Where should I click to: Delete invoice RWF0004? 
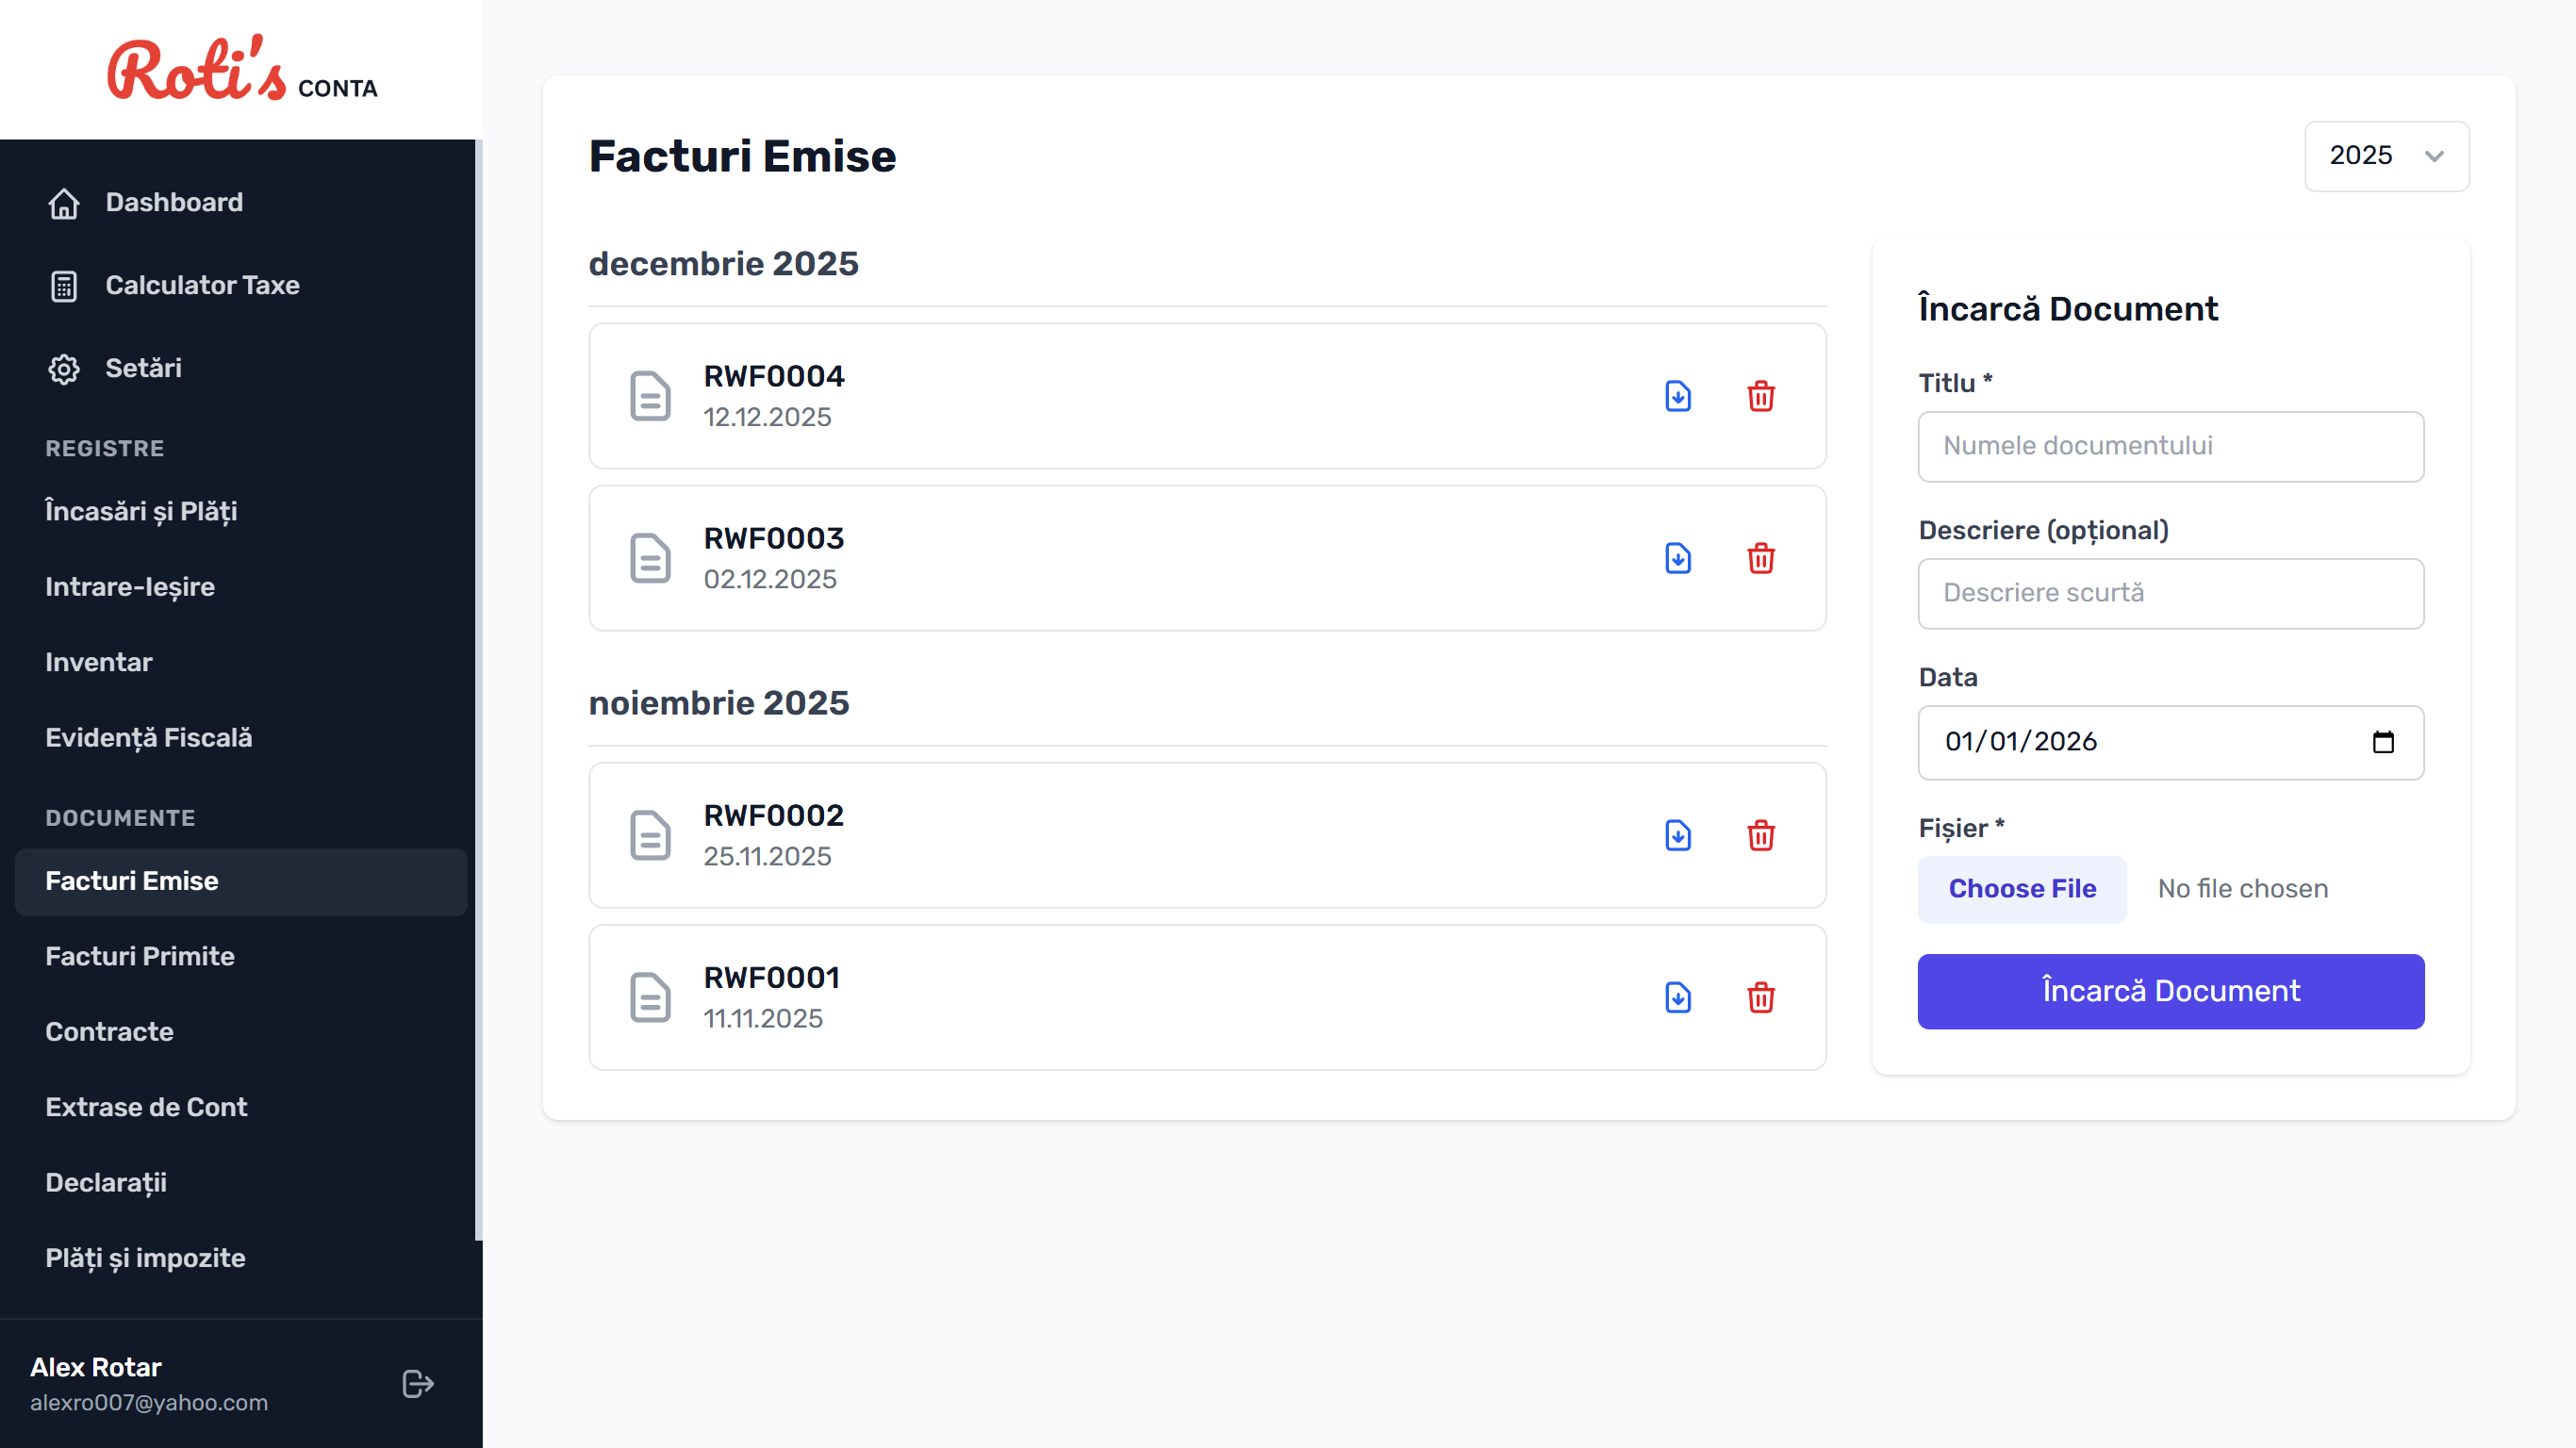click(x=1762, y=396)
